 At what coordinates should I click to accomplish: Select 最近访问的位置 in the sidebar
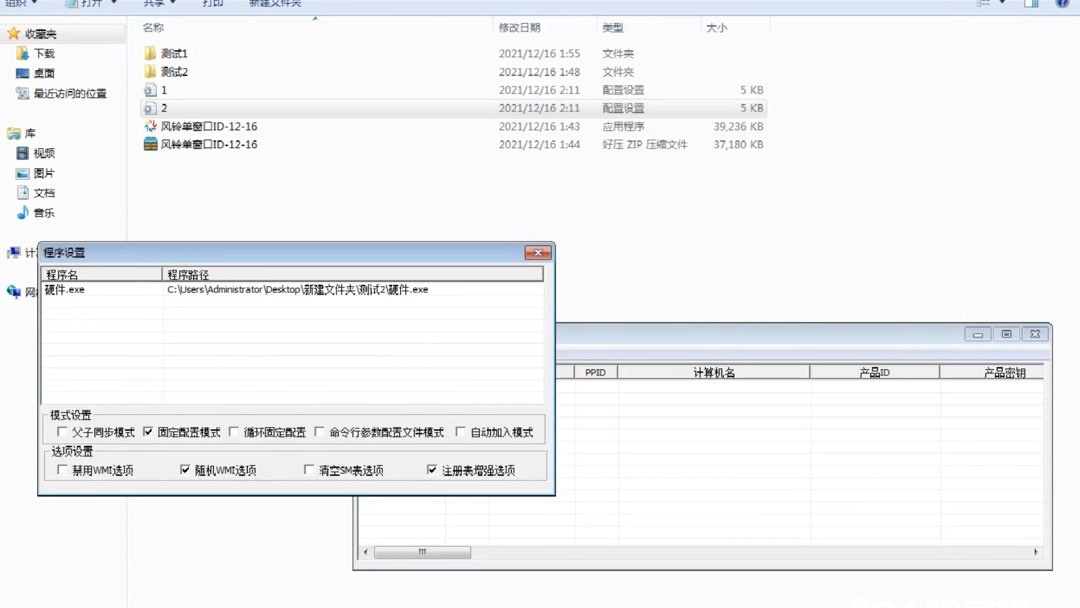click(x=66, y=92)
